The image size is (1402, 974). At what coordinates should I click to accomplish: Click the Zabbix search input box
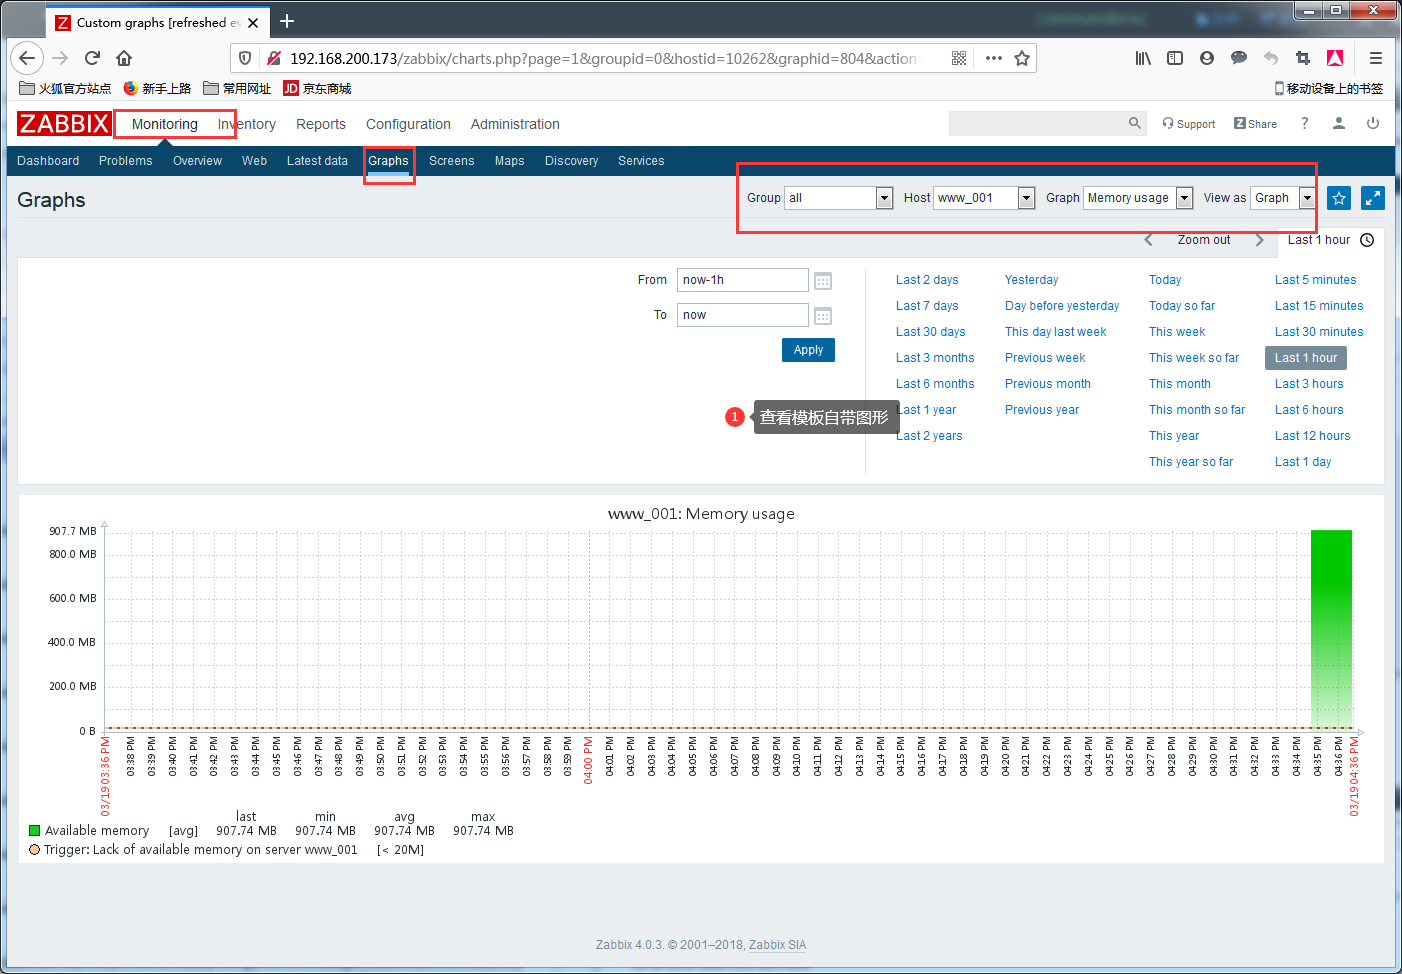point(1037,123)
